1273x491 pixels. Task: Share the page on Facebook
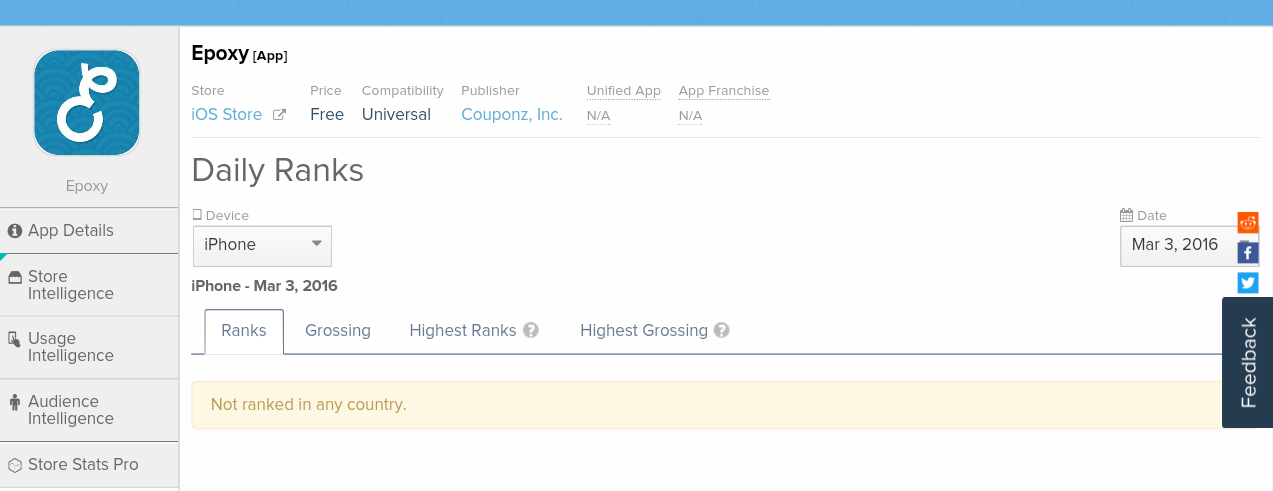[x=1248, y=253]
